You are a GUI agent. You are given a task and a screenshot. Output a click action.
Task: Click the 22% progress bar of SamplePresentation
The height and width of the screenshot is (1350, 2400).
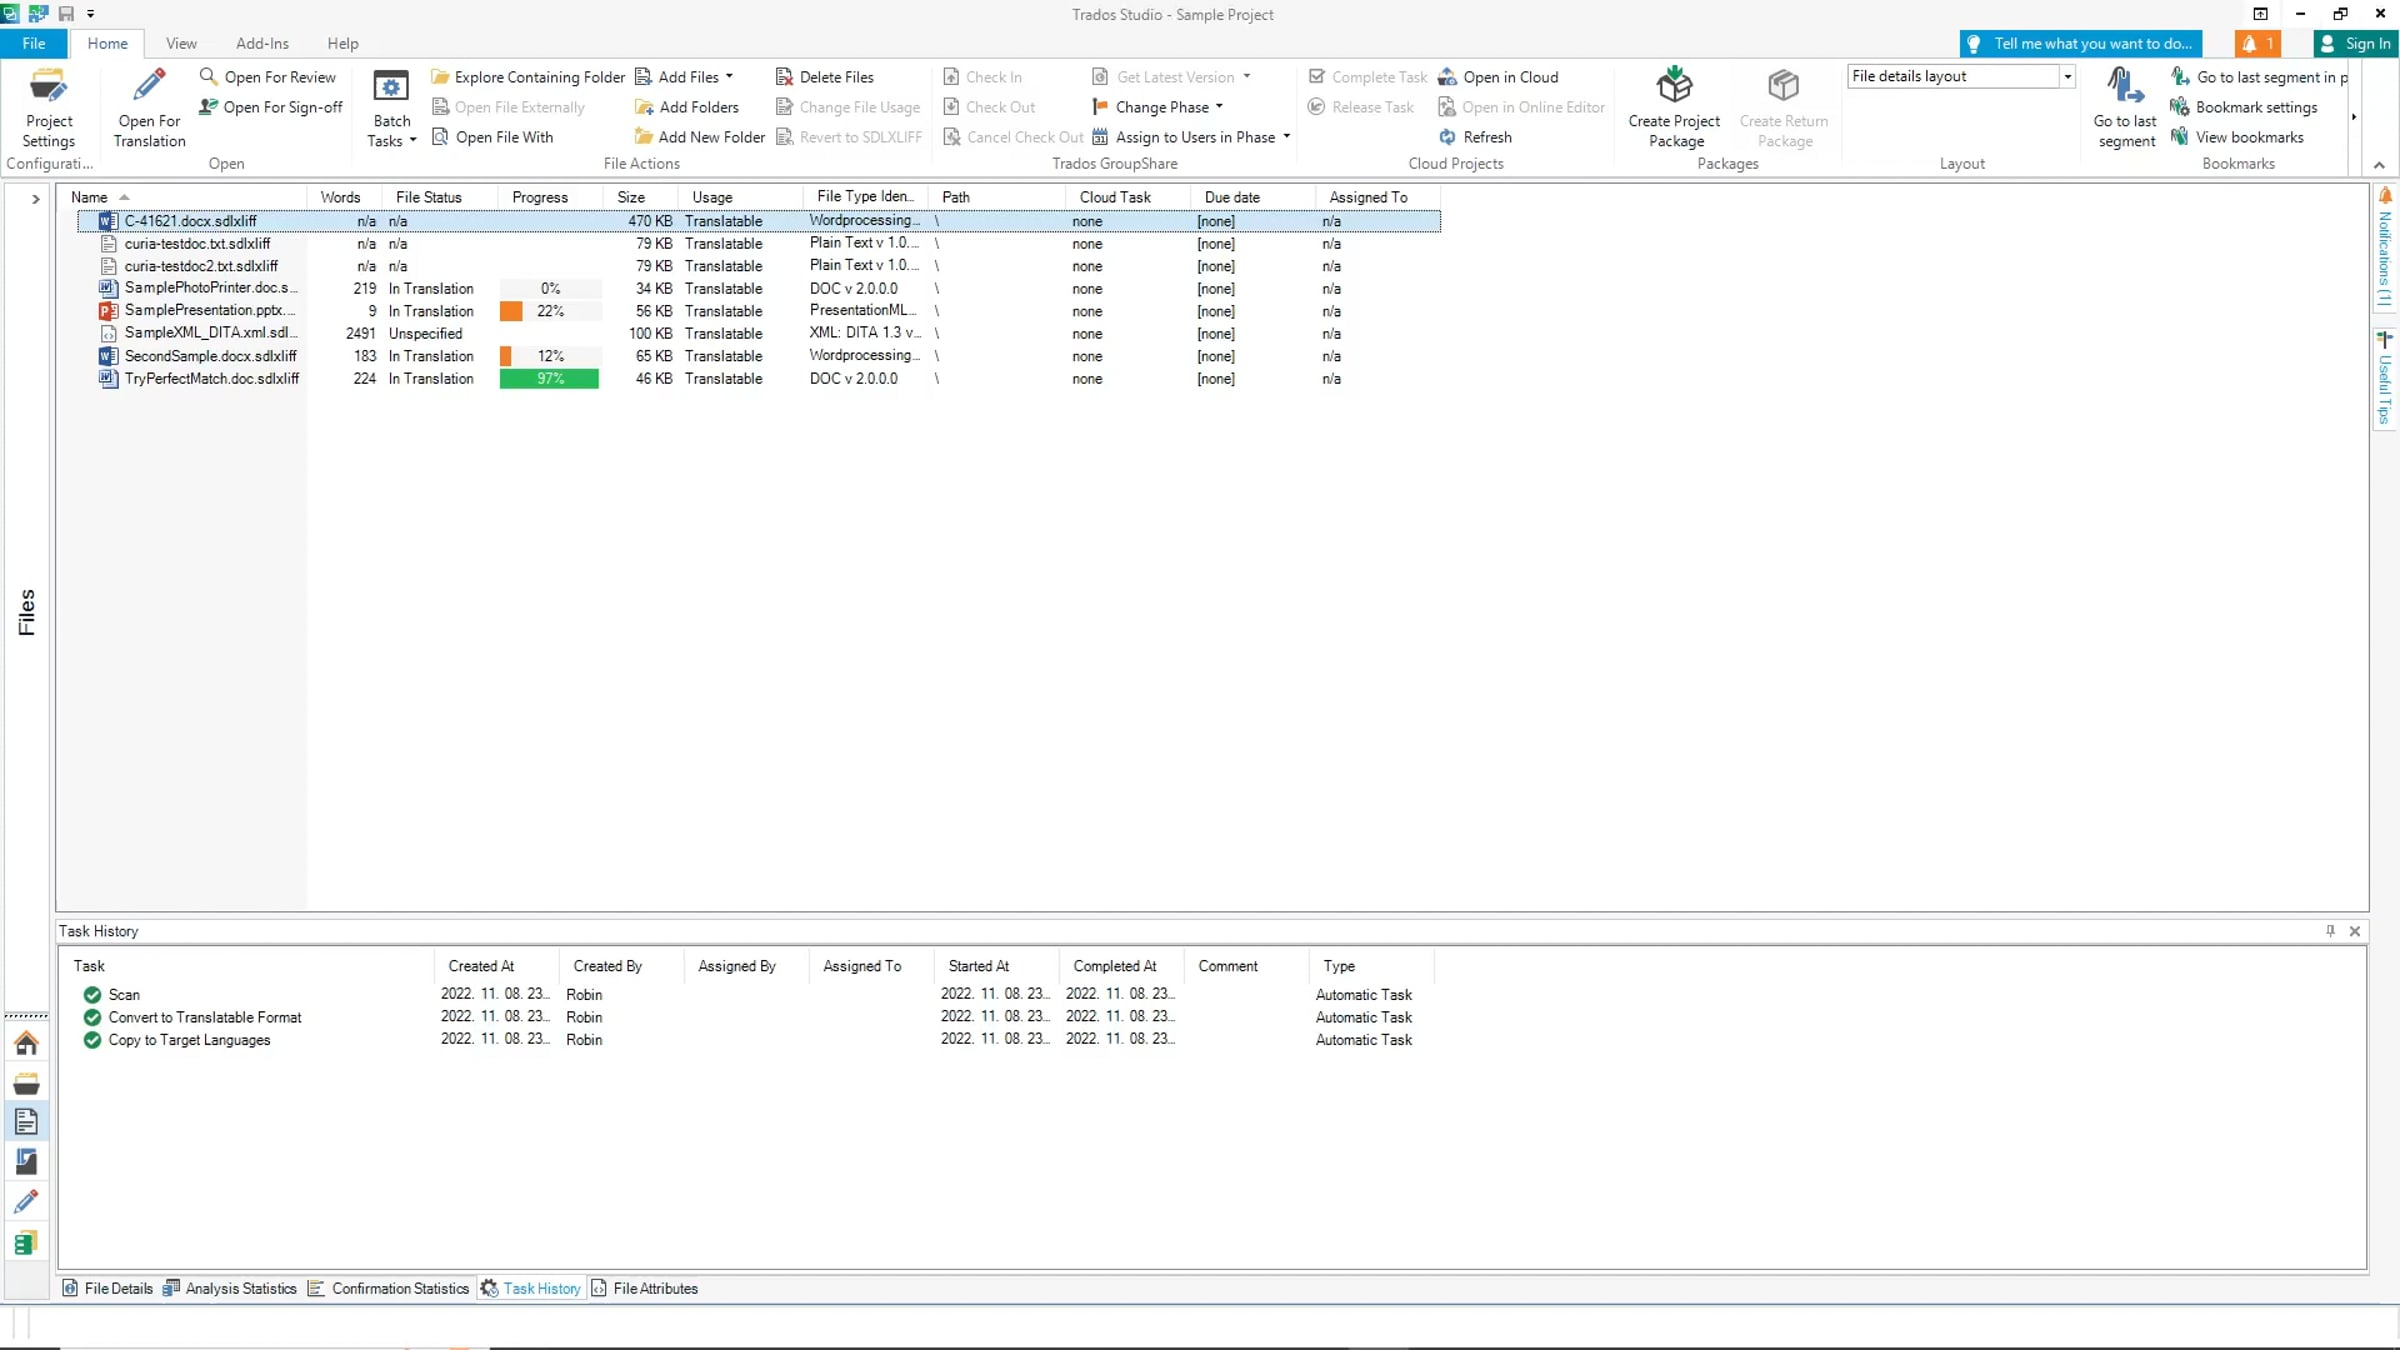550,311
